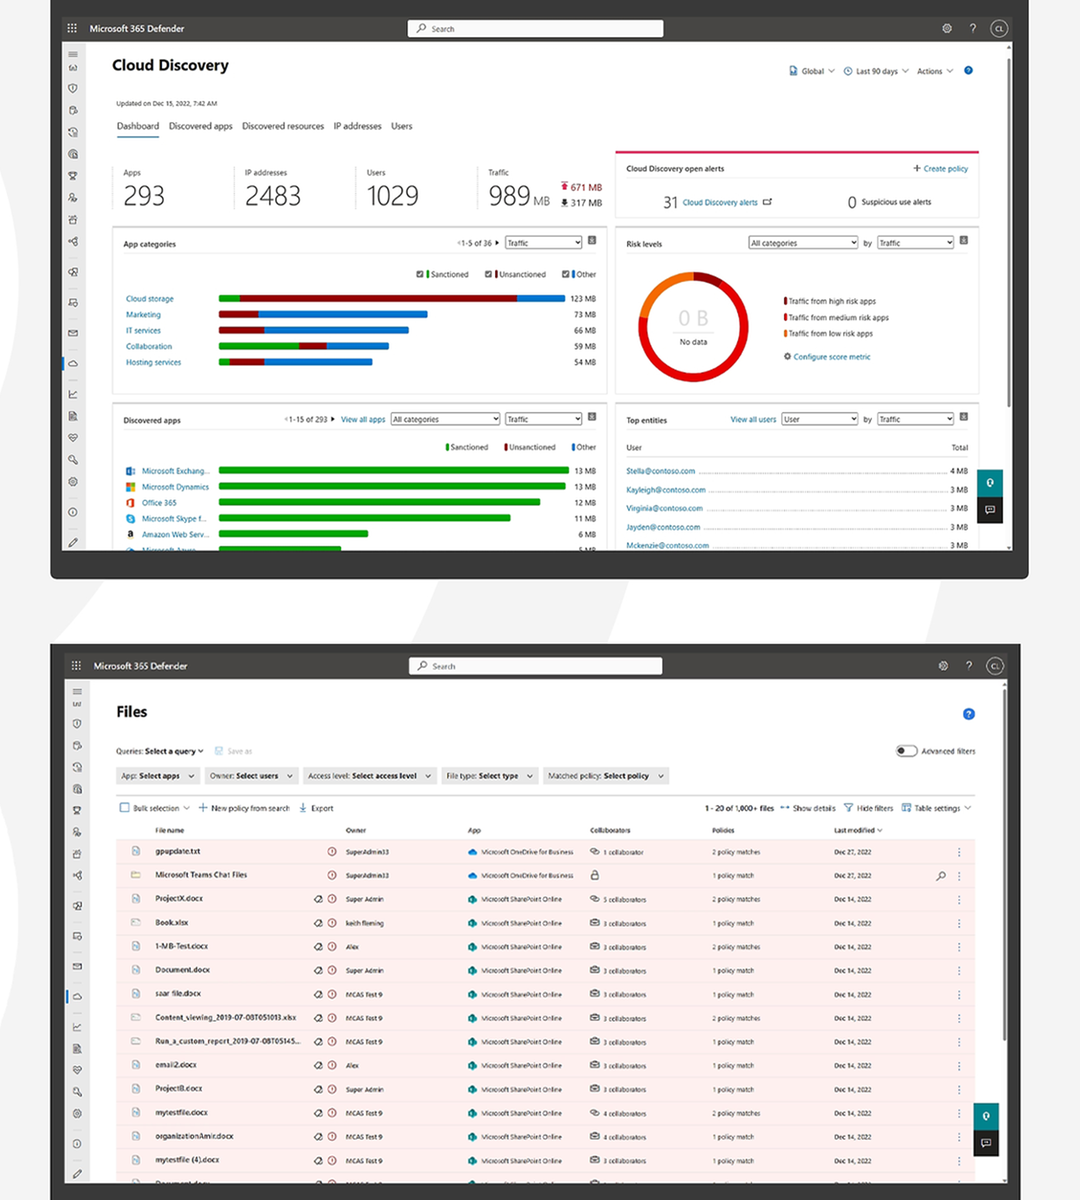Focus search field in Files window

(535, 665)
